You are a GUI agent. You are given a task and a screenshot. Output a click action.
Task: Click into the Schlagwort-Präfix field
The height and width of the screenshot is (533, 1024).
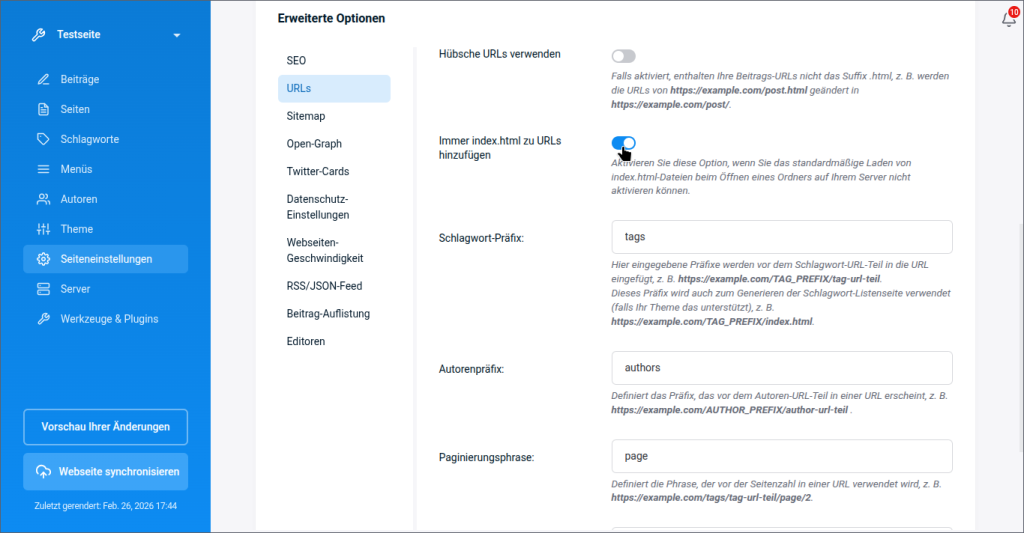coord(781,237)
